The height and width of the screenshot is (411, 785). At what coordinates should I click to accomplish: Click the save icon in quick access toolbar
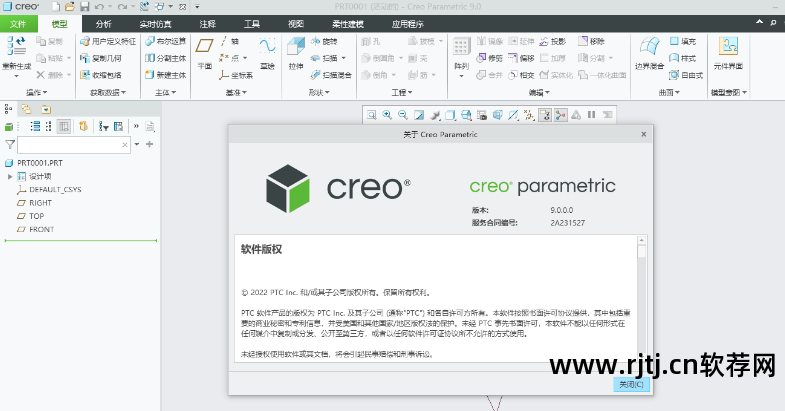(x=85, y=7)
